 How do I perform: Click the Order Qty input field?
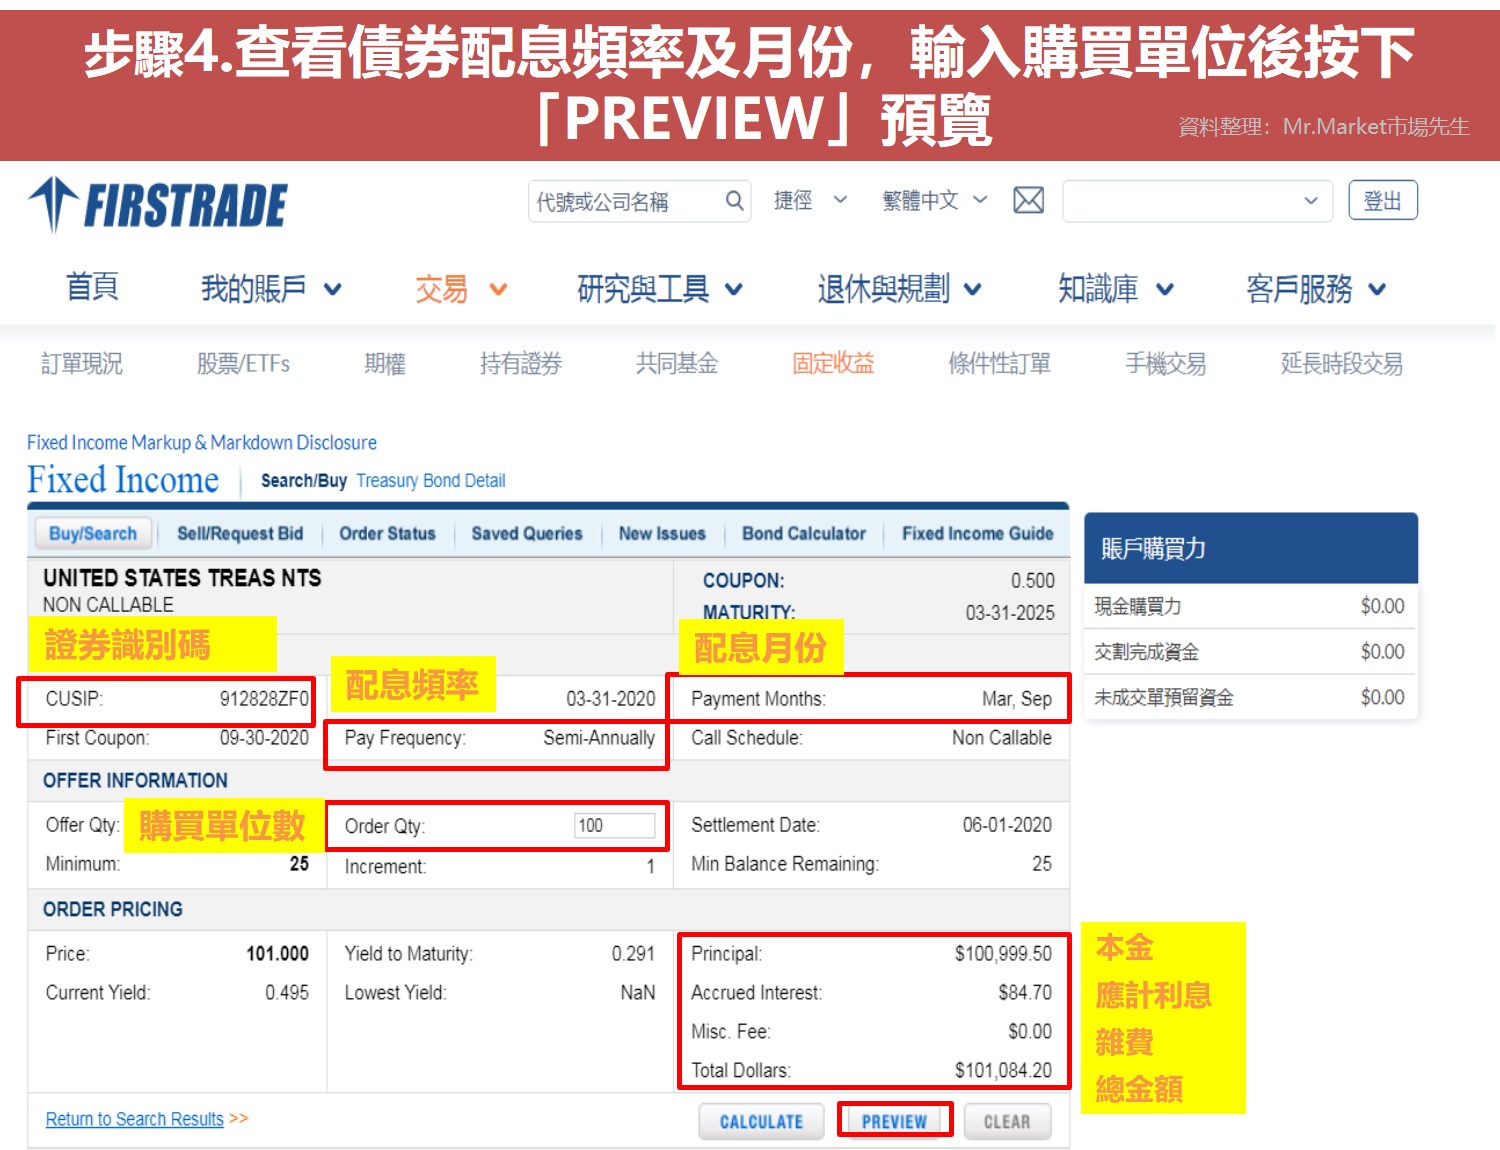pos(614,825)
